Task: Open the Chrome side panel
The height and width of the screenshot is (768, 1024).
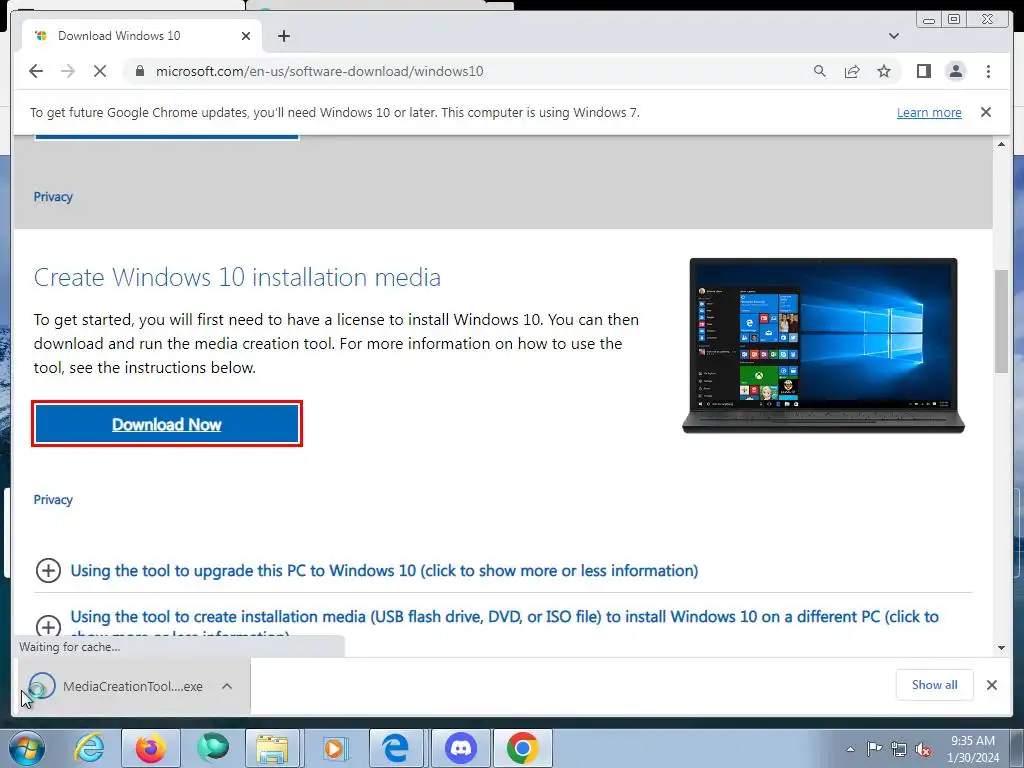Action: [923, 71]
